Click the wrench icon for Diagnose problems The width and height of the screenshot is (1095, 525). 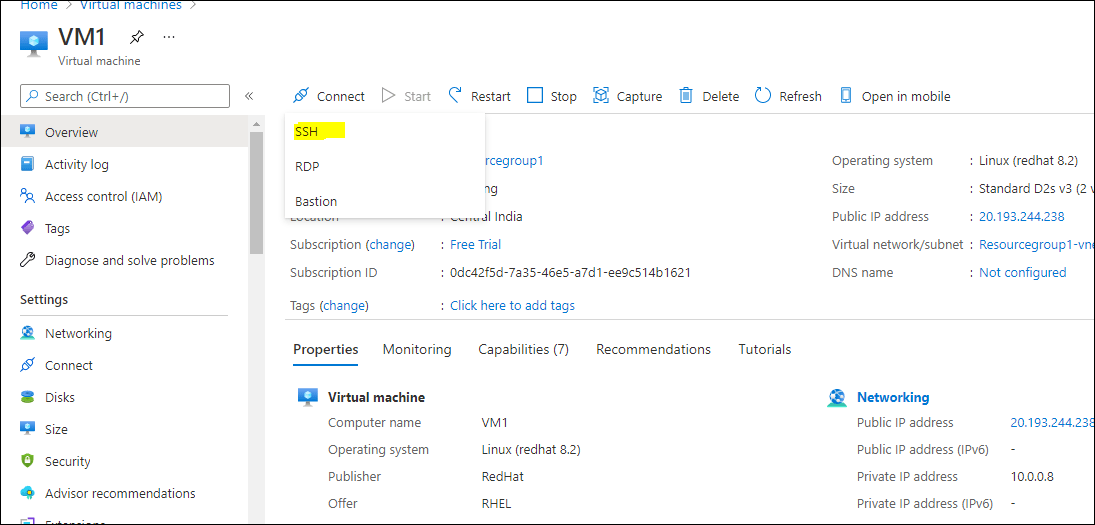(27, 260)
